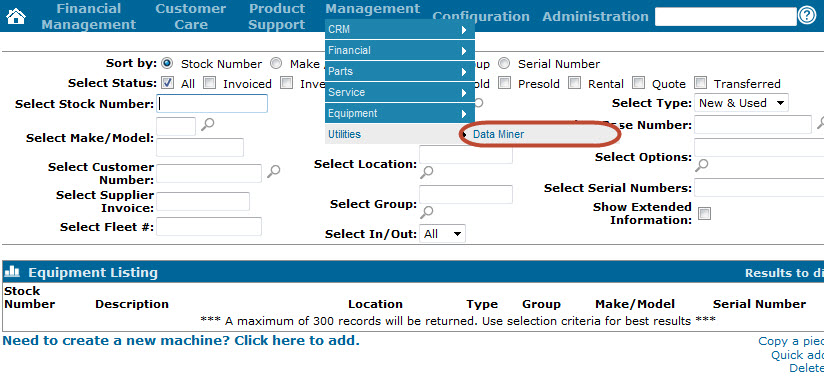Focus the Select Options input field

759,148
